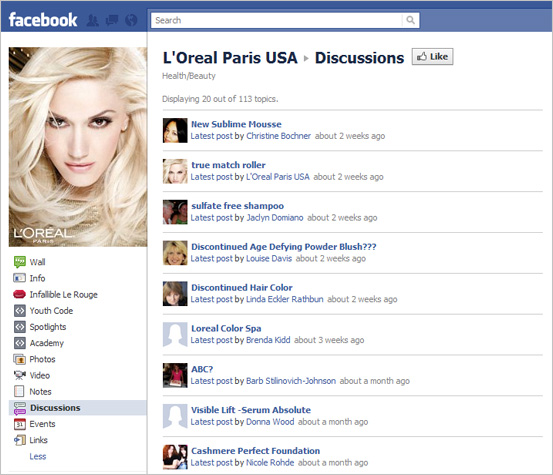Click the Wall speech bubble icon
Screen dimensions: 553x475
(x=20, y=262)
